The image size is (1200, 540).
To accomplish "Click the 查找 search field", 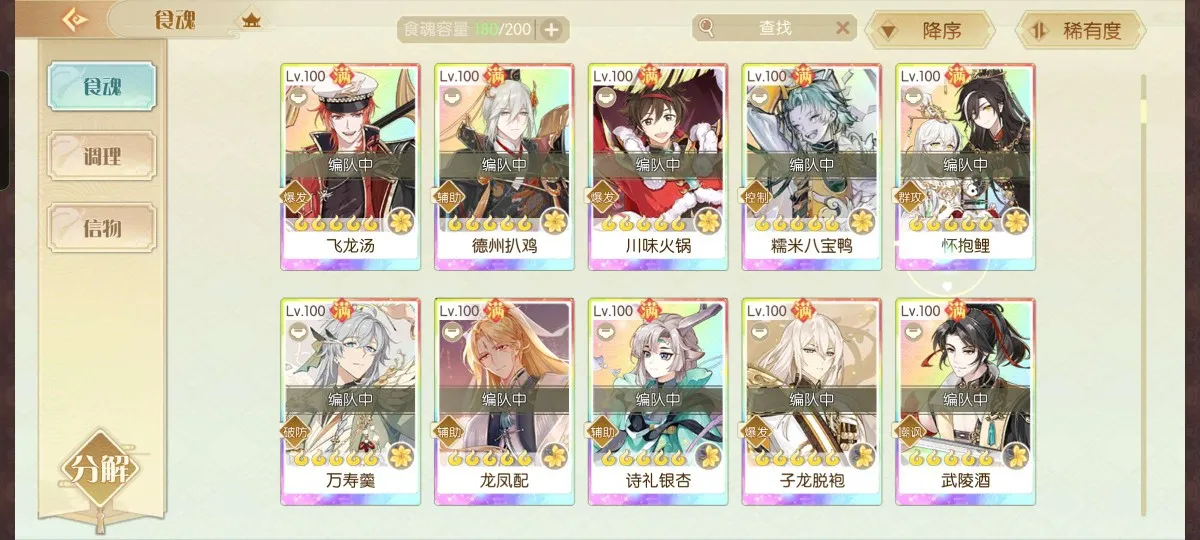I will 776,28.
